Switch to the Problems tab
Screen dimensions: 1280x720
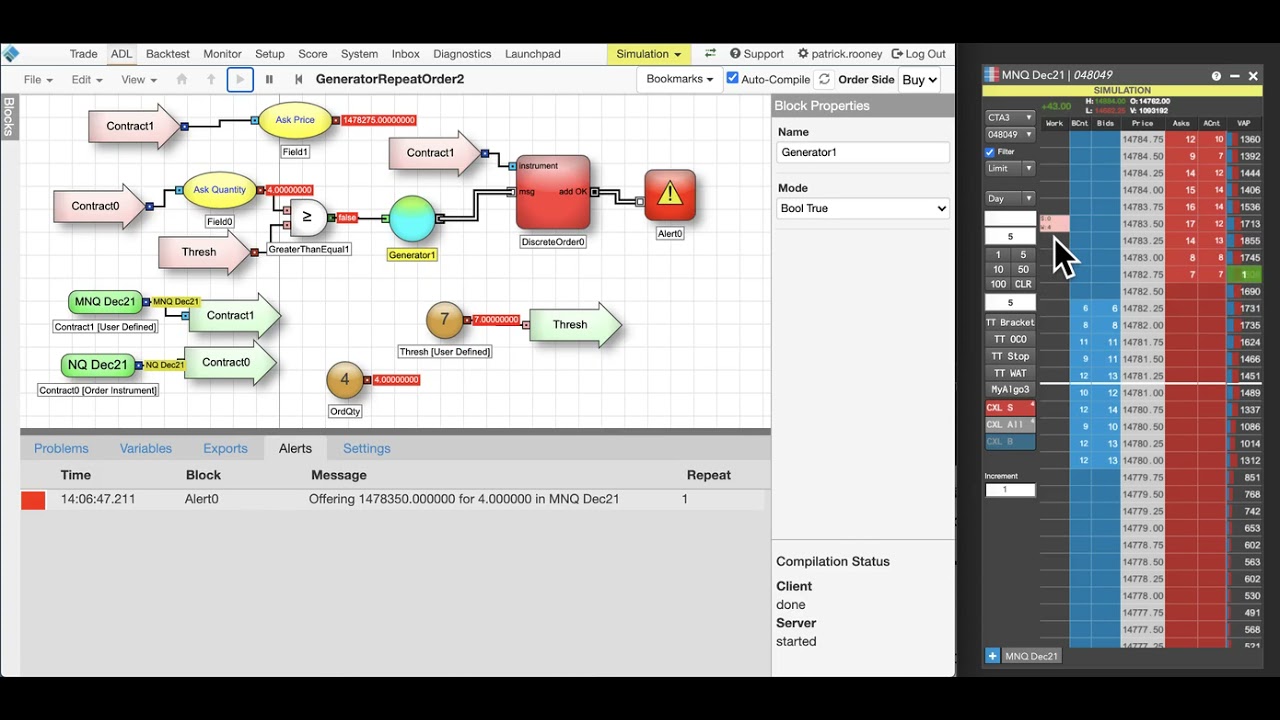tap(61, 448)
